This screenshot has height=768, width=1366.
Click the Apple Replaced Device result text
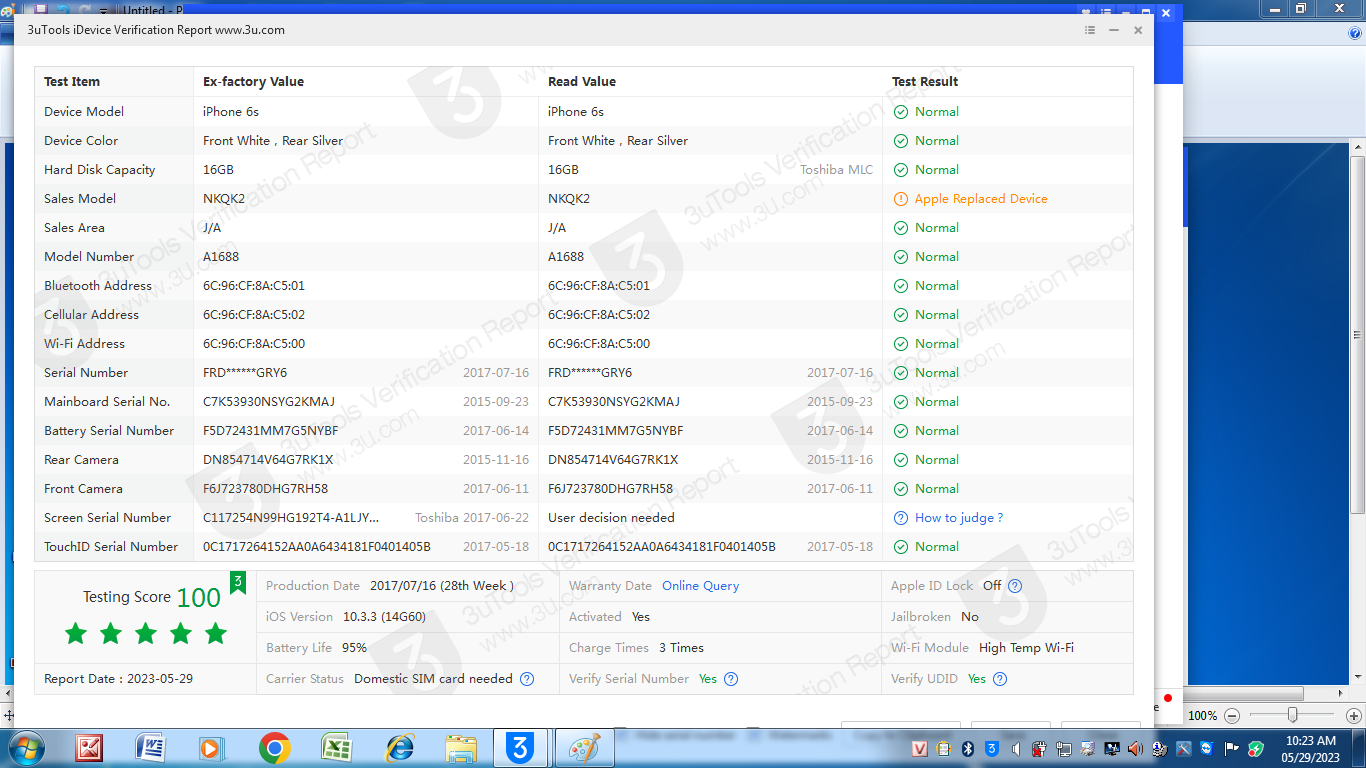pos(981,199)
